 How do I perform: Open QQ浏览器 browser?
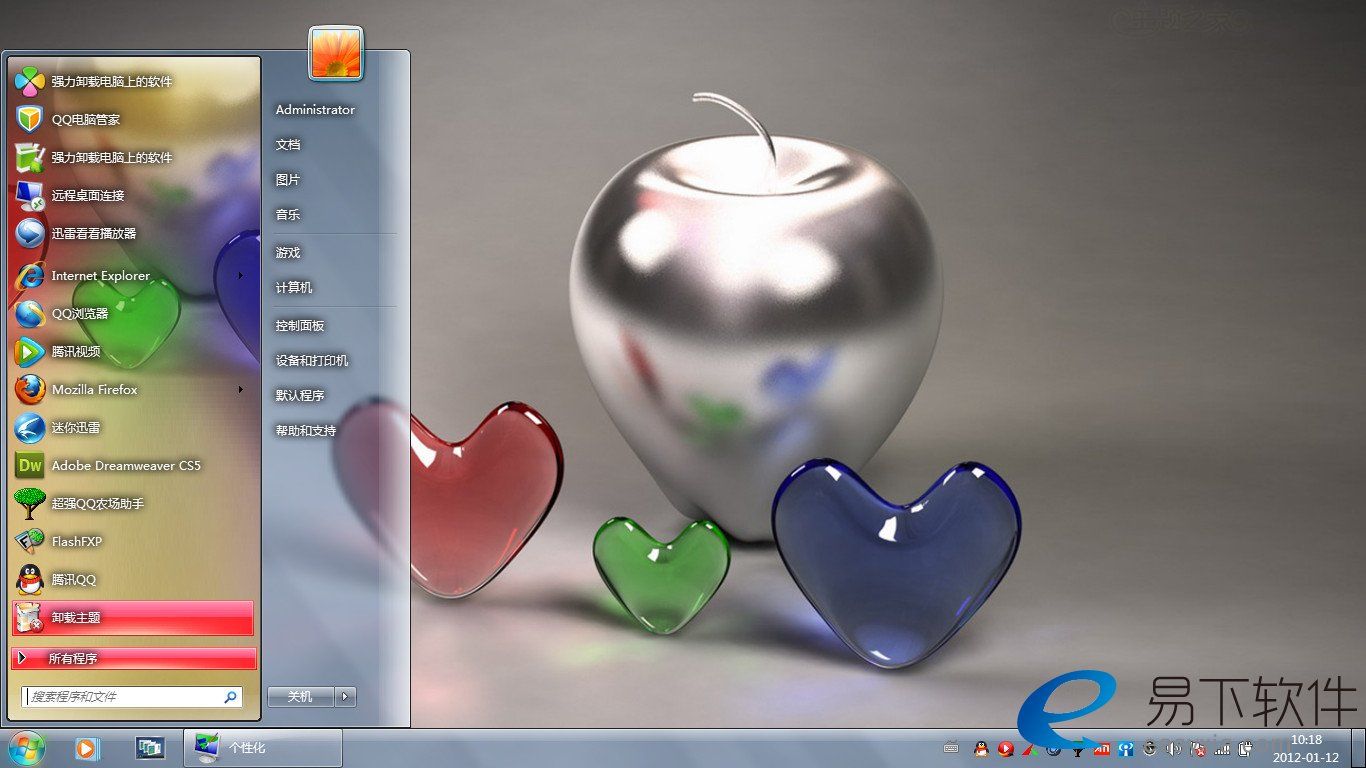tap(132, 313)
